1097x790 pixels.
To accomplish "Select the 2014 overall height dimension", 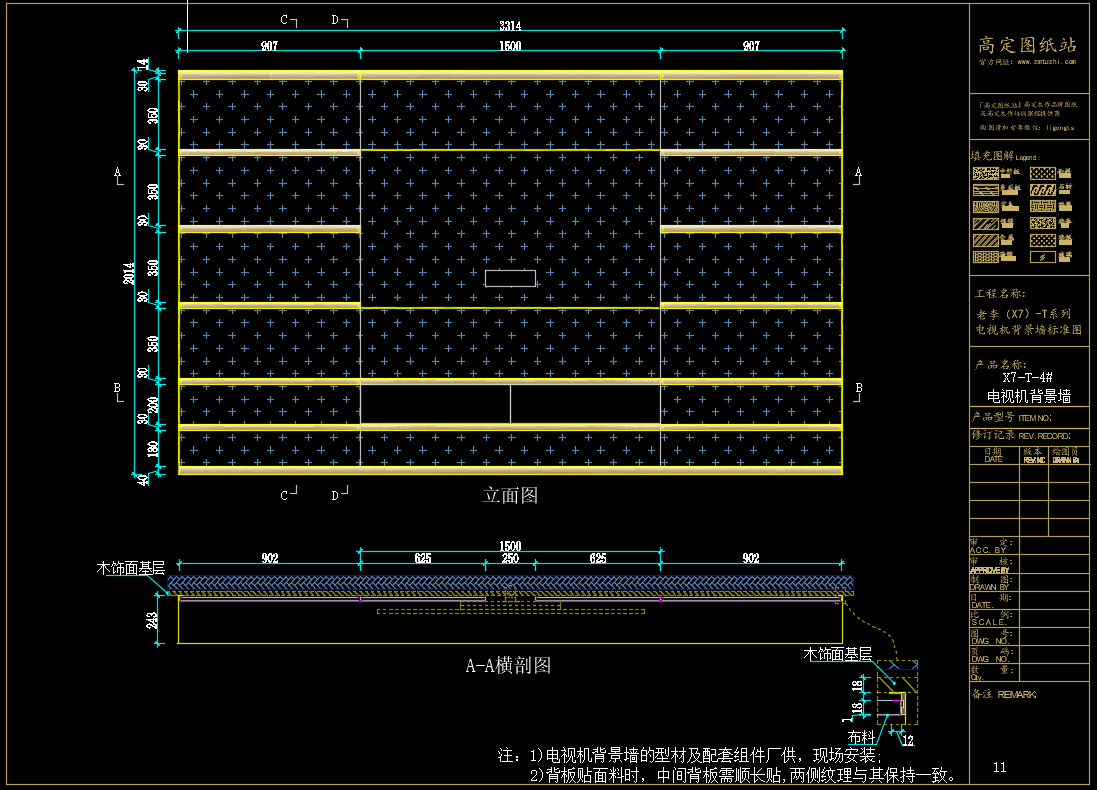I will (x=130, y=271).
